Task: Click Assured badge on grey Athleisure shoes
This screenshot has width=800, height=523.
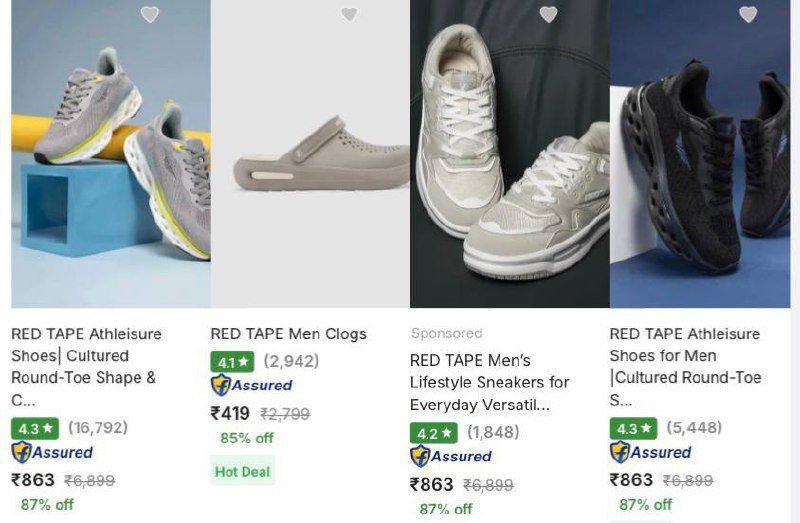Action: click(x=52, y=452)
